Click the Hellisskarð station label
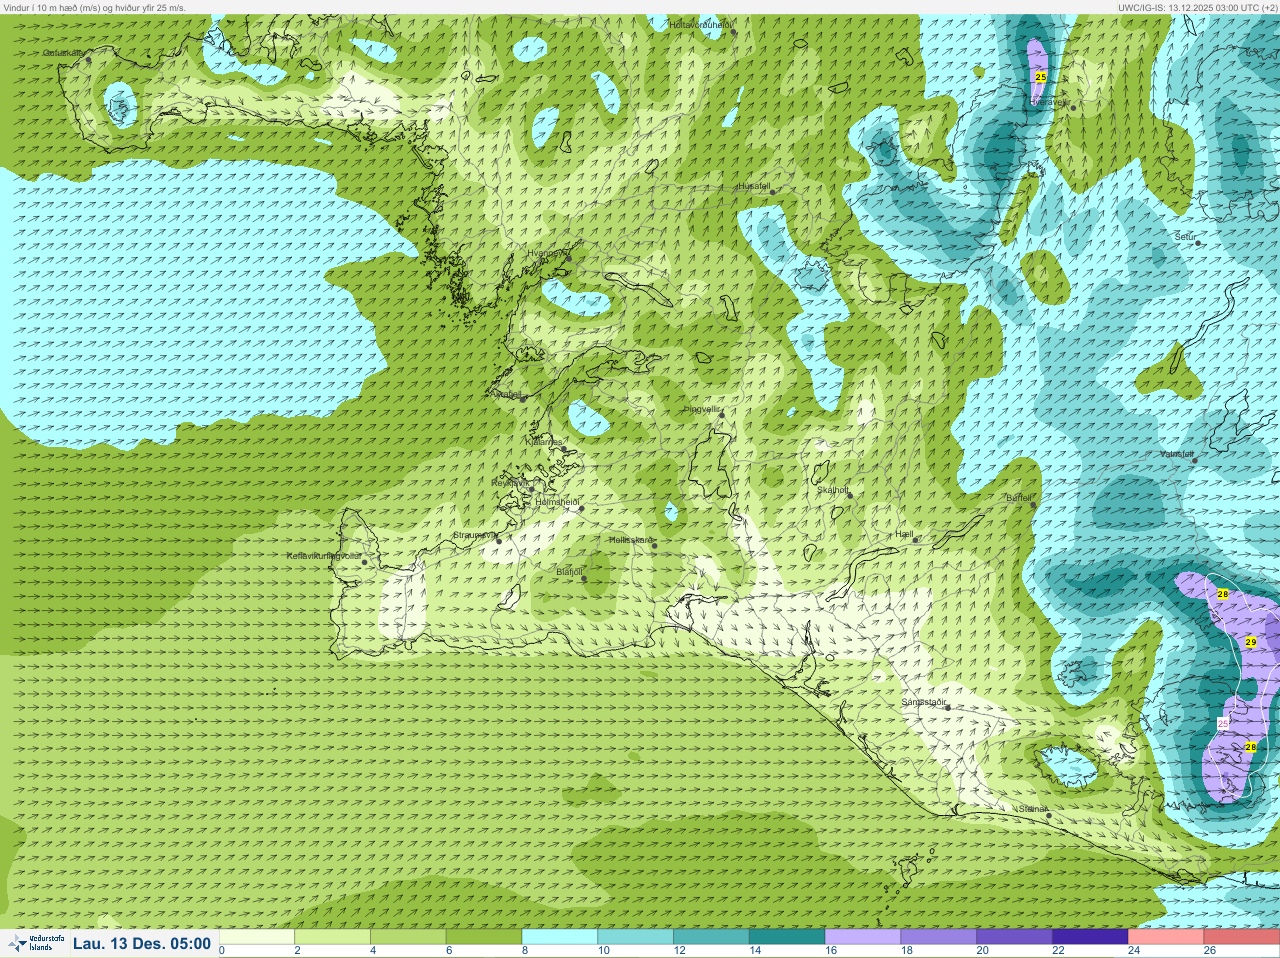This screenshot has width=1280, height=958. click(x=631, y=540)
